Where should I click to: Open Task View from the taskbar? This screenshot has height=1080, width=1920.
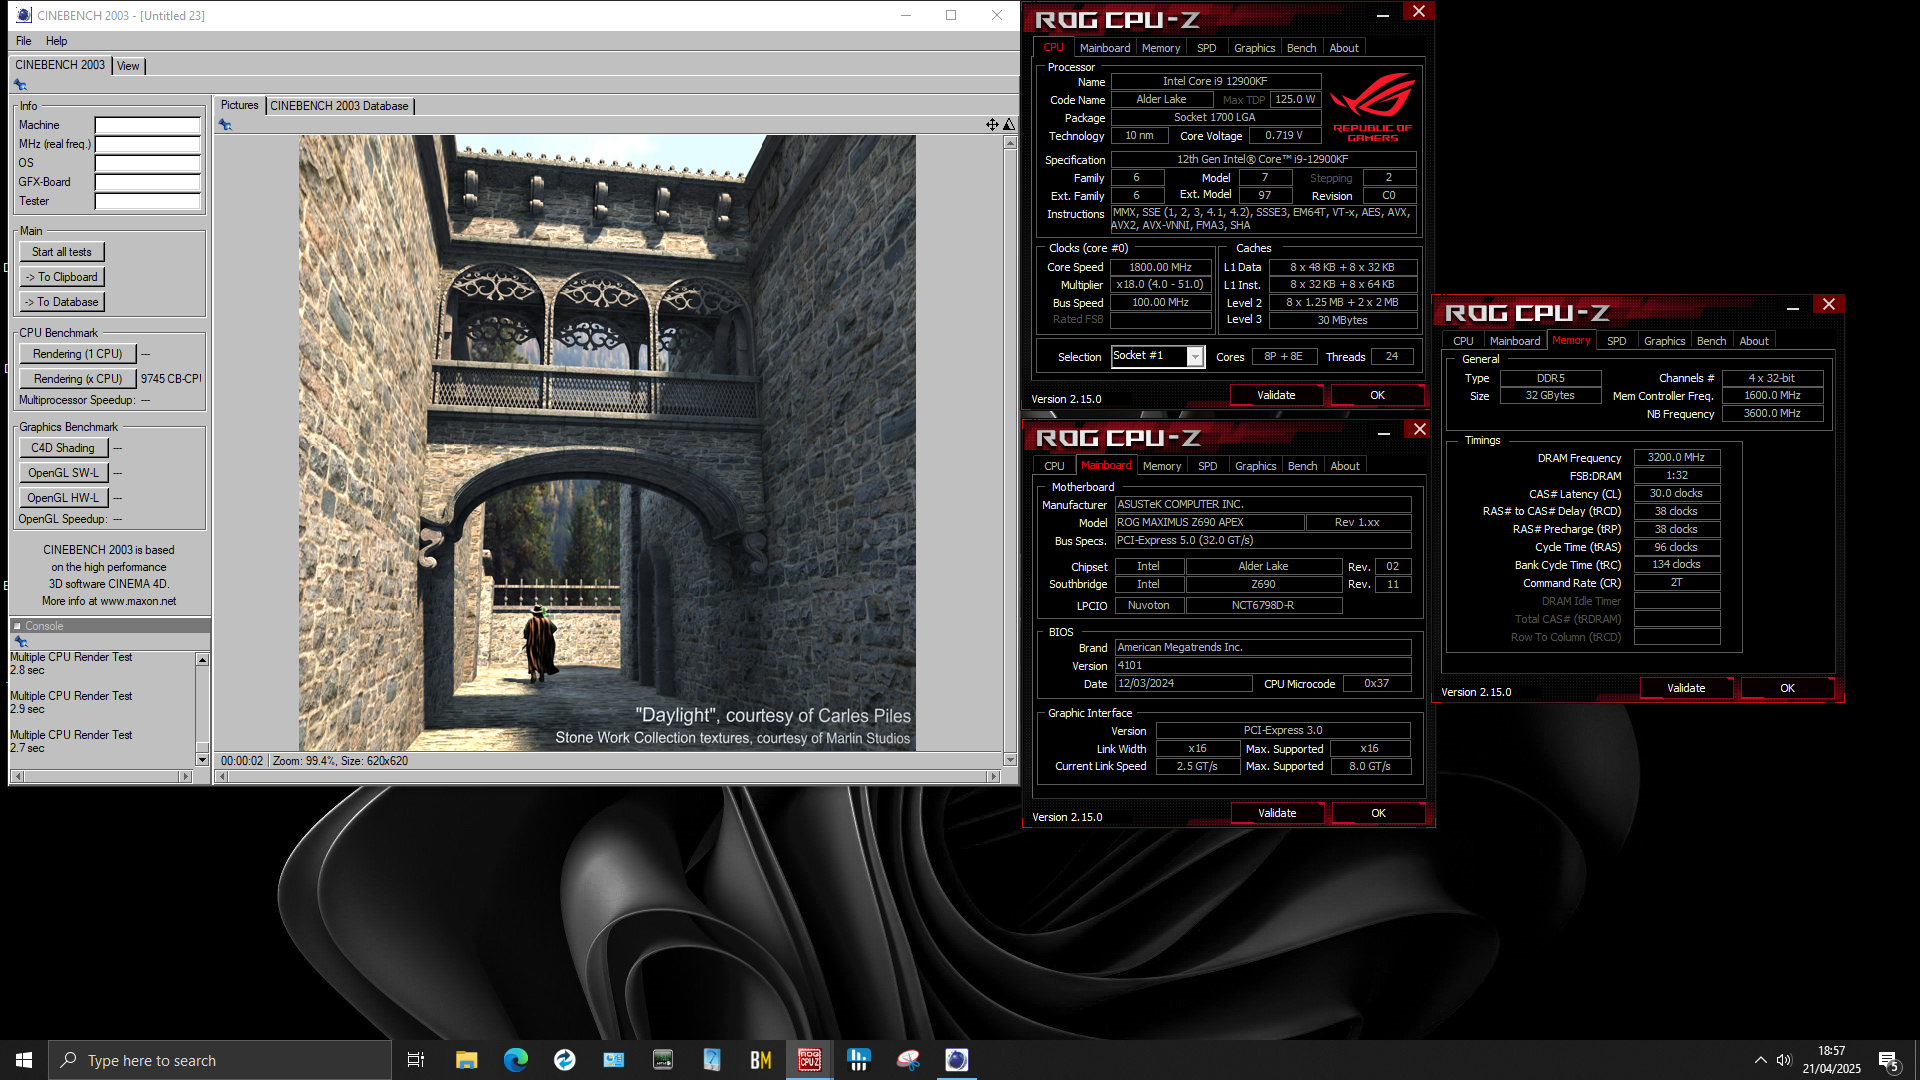(x=416, y=1060)
